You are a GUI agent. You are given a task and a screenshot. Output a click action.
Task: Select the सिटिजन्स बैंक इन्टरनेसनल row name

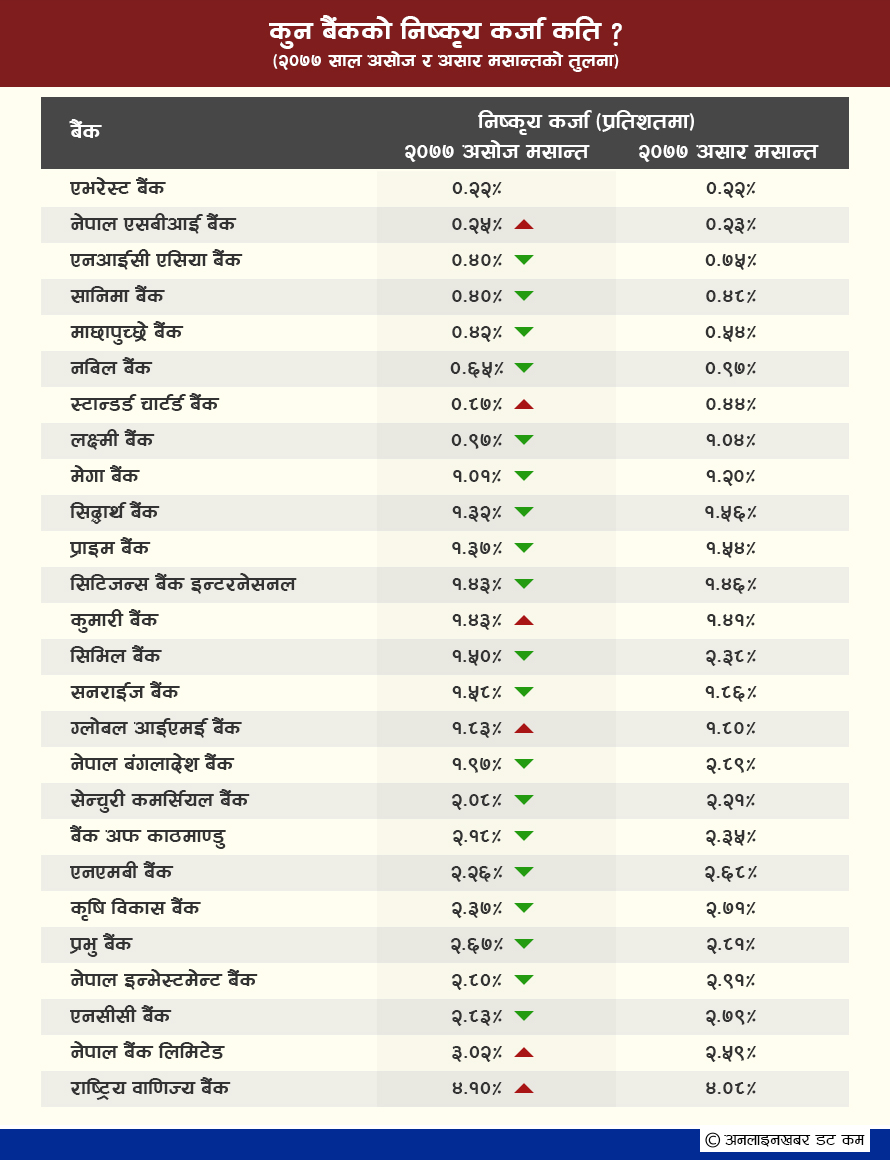click(183, 584)
